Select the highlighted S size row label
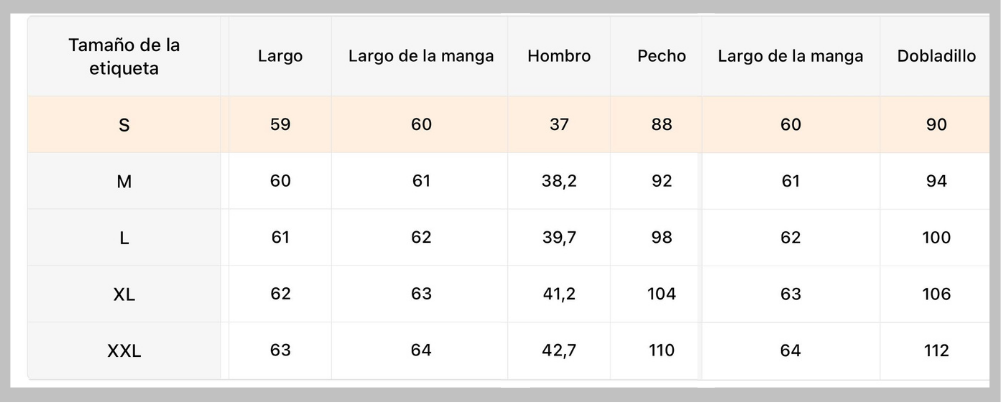Viewport: 1002px width, 403px height. click(x=124, y=125)
